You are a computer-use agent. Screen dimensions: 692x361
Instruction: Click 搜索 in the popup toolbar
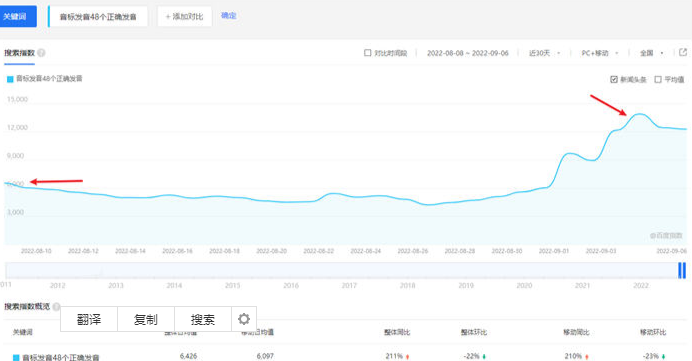click(203, 319)
